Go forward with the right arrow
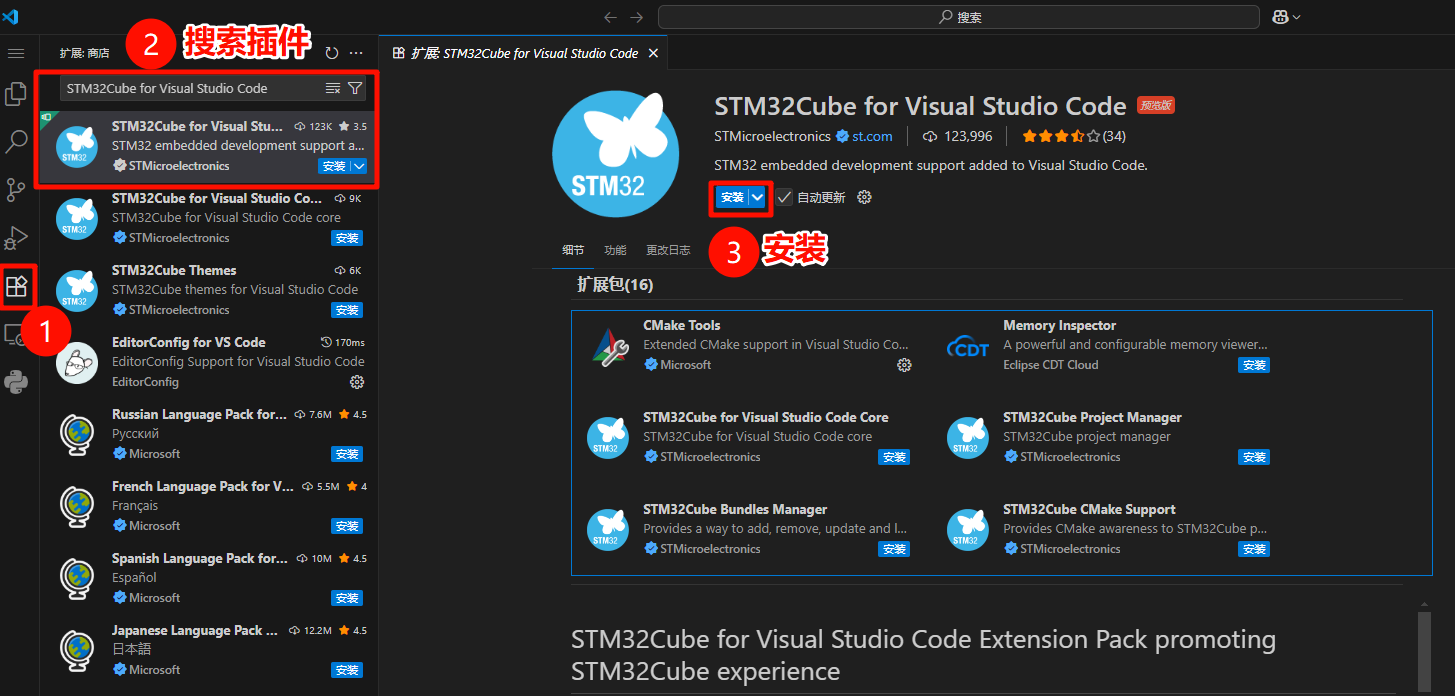Image resolution: width=1455 pixels, height=696 pixels. coord(637,17)
